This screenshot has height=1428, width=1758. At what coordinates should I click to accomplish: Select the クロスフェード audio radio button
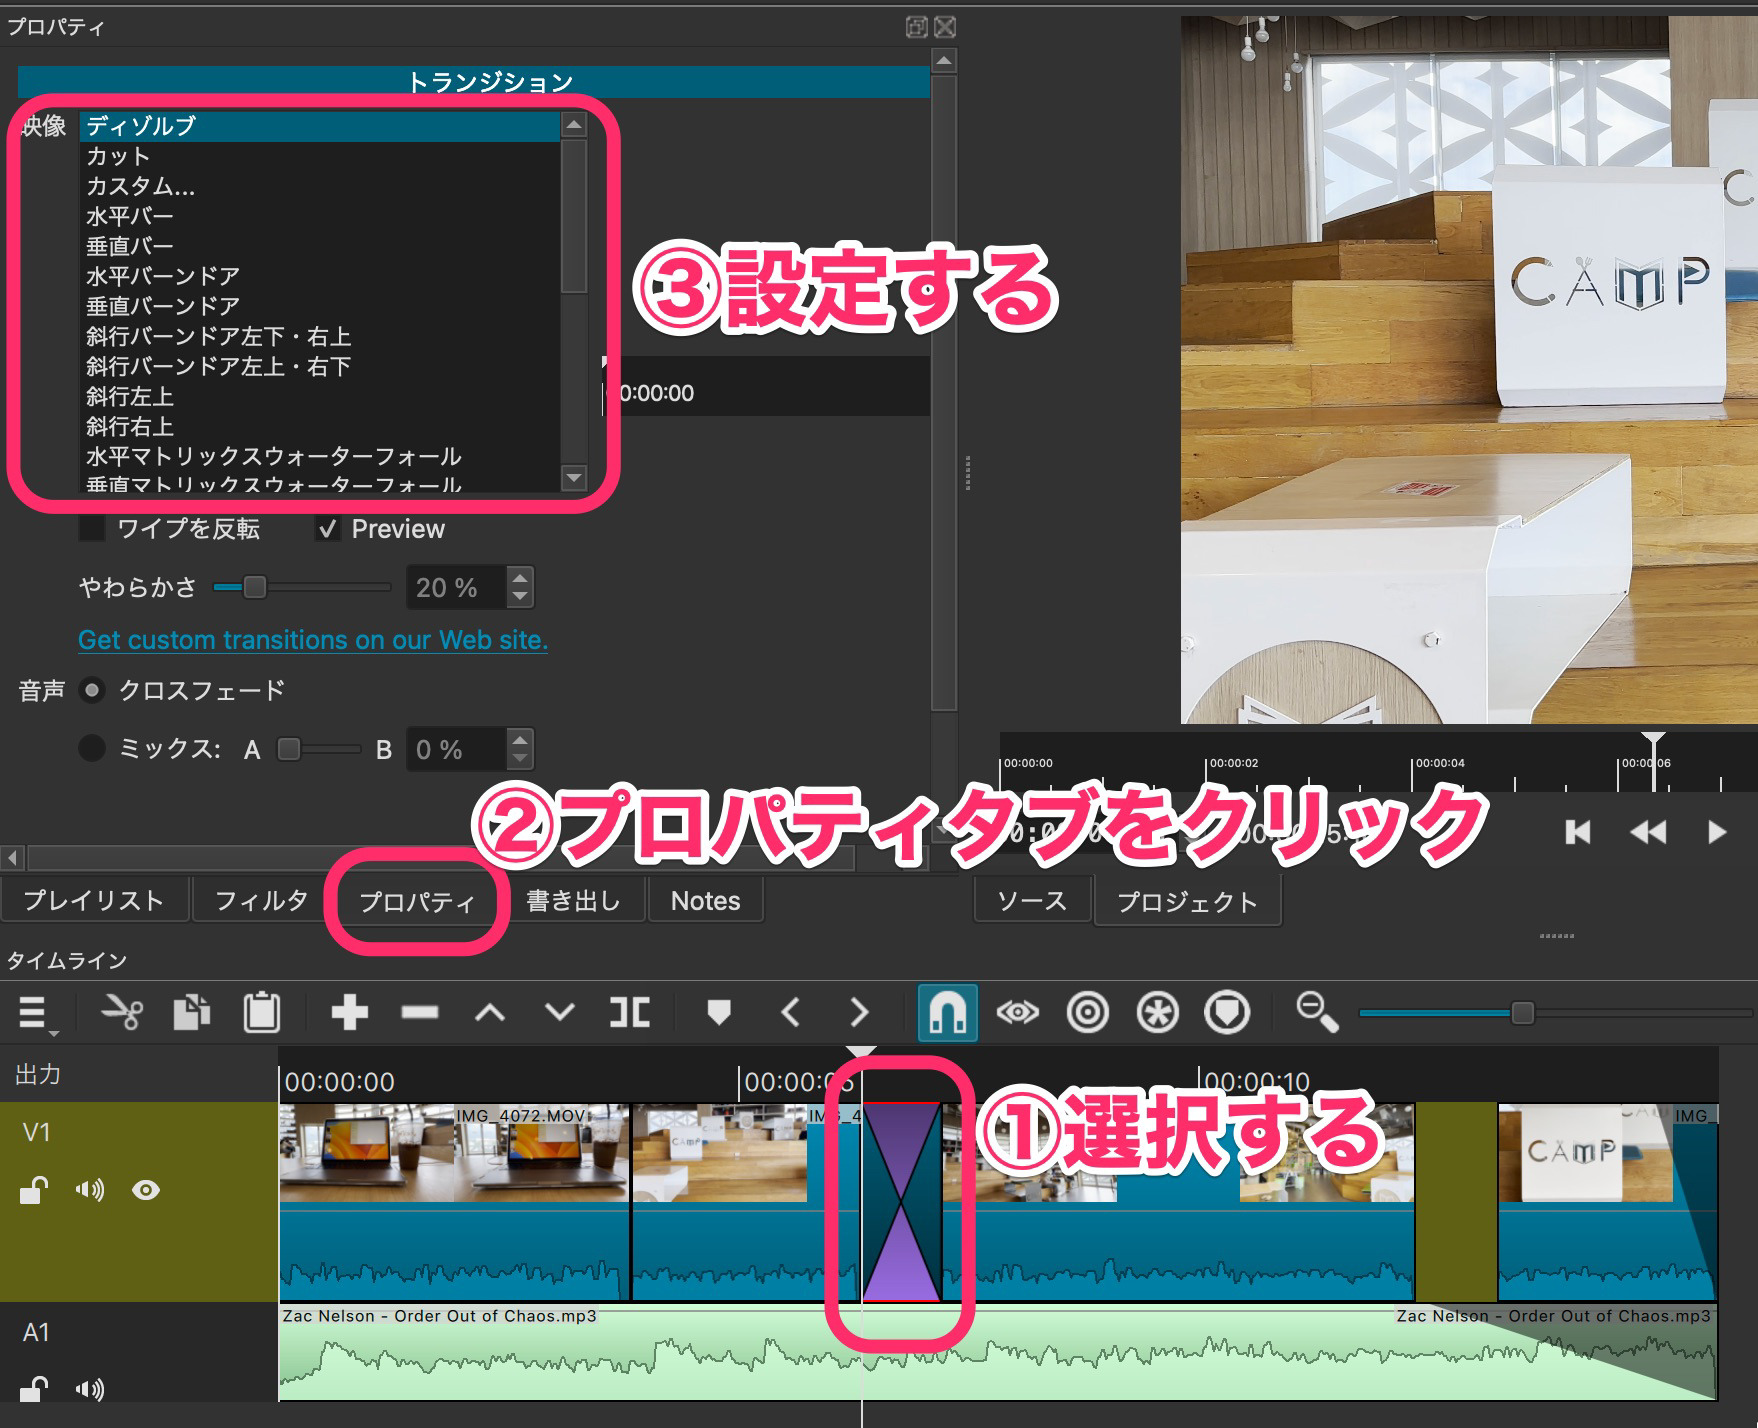click(93, 690)
